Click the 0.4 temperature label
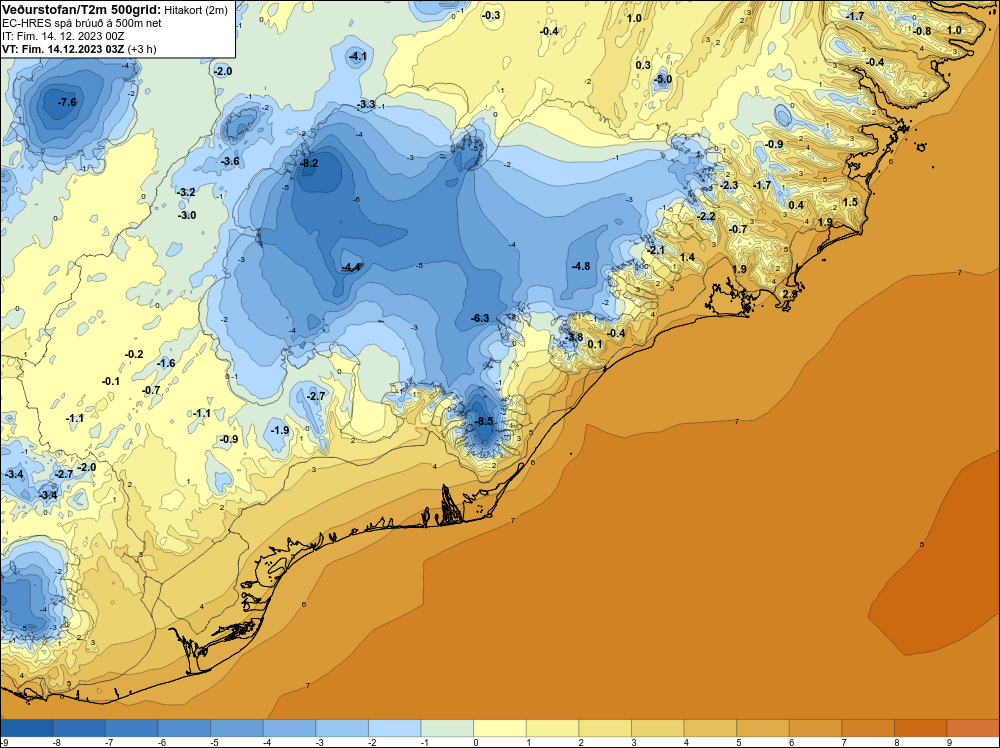The image size is (1000, 748). click(x=796, y=205)
